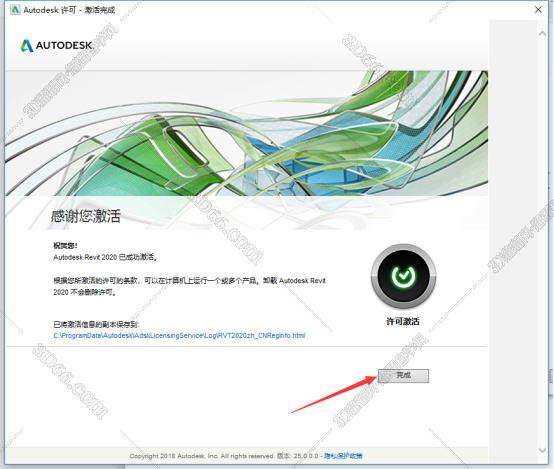Click the 许可激活 label under the icon

coord(403,321)
